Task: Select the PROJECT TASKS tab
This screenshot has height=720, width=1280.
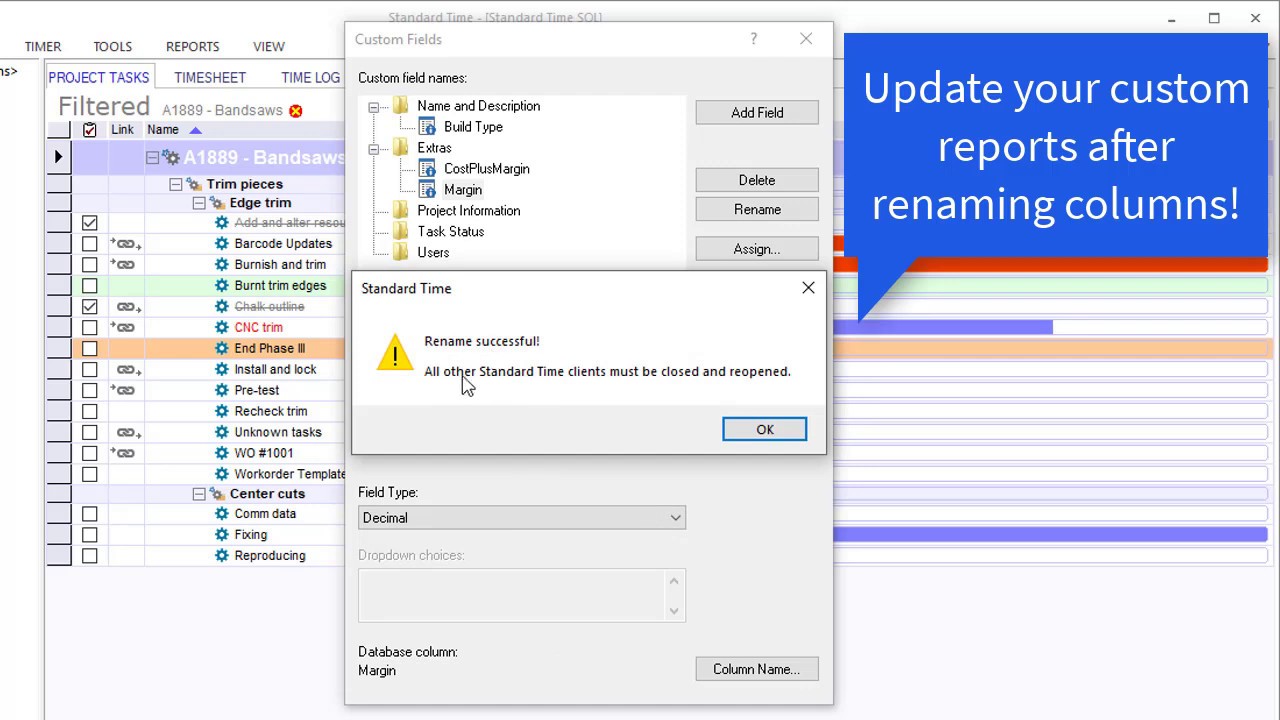Action: [99, 78]
